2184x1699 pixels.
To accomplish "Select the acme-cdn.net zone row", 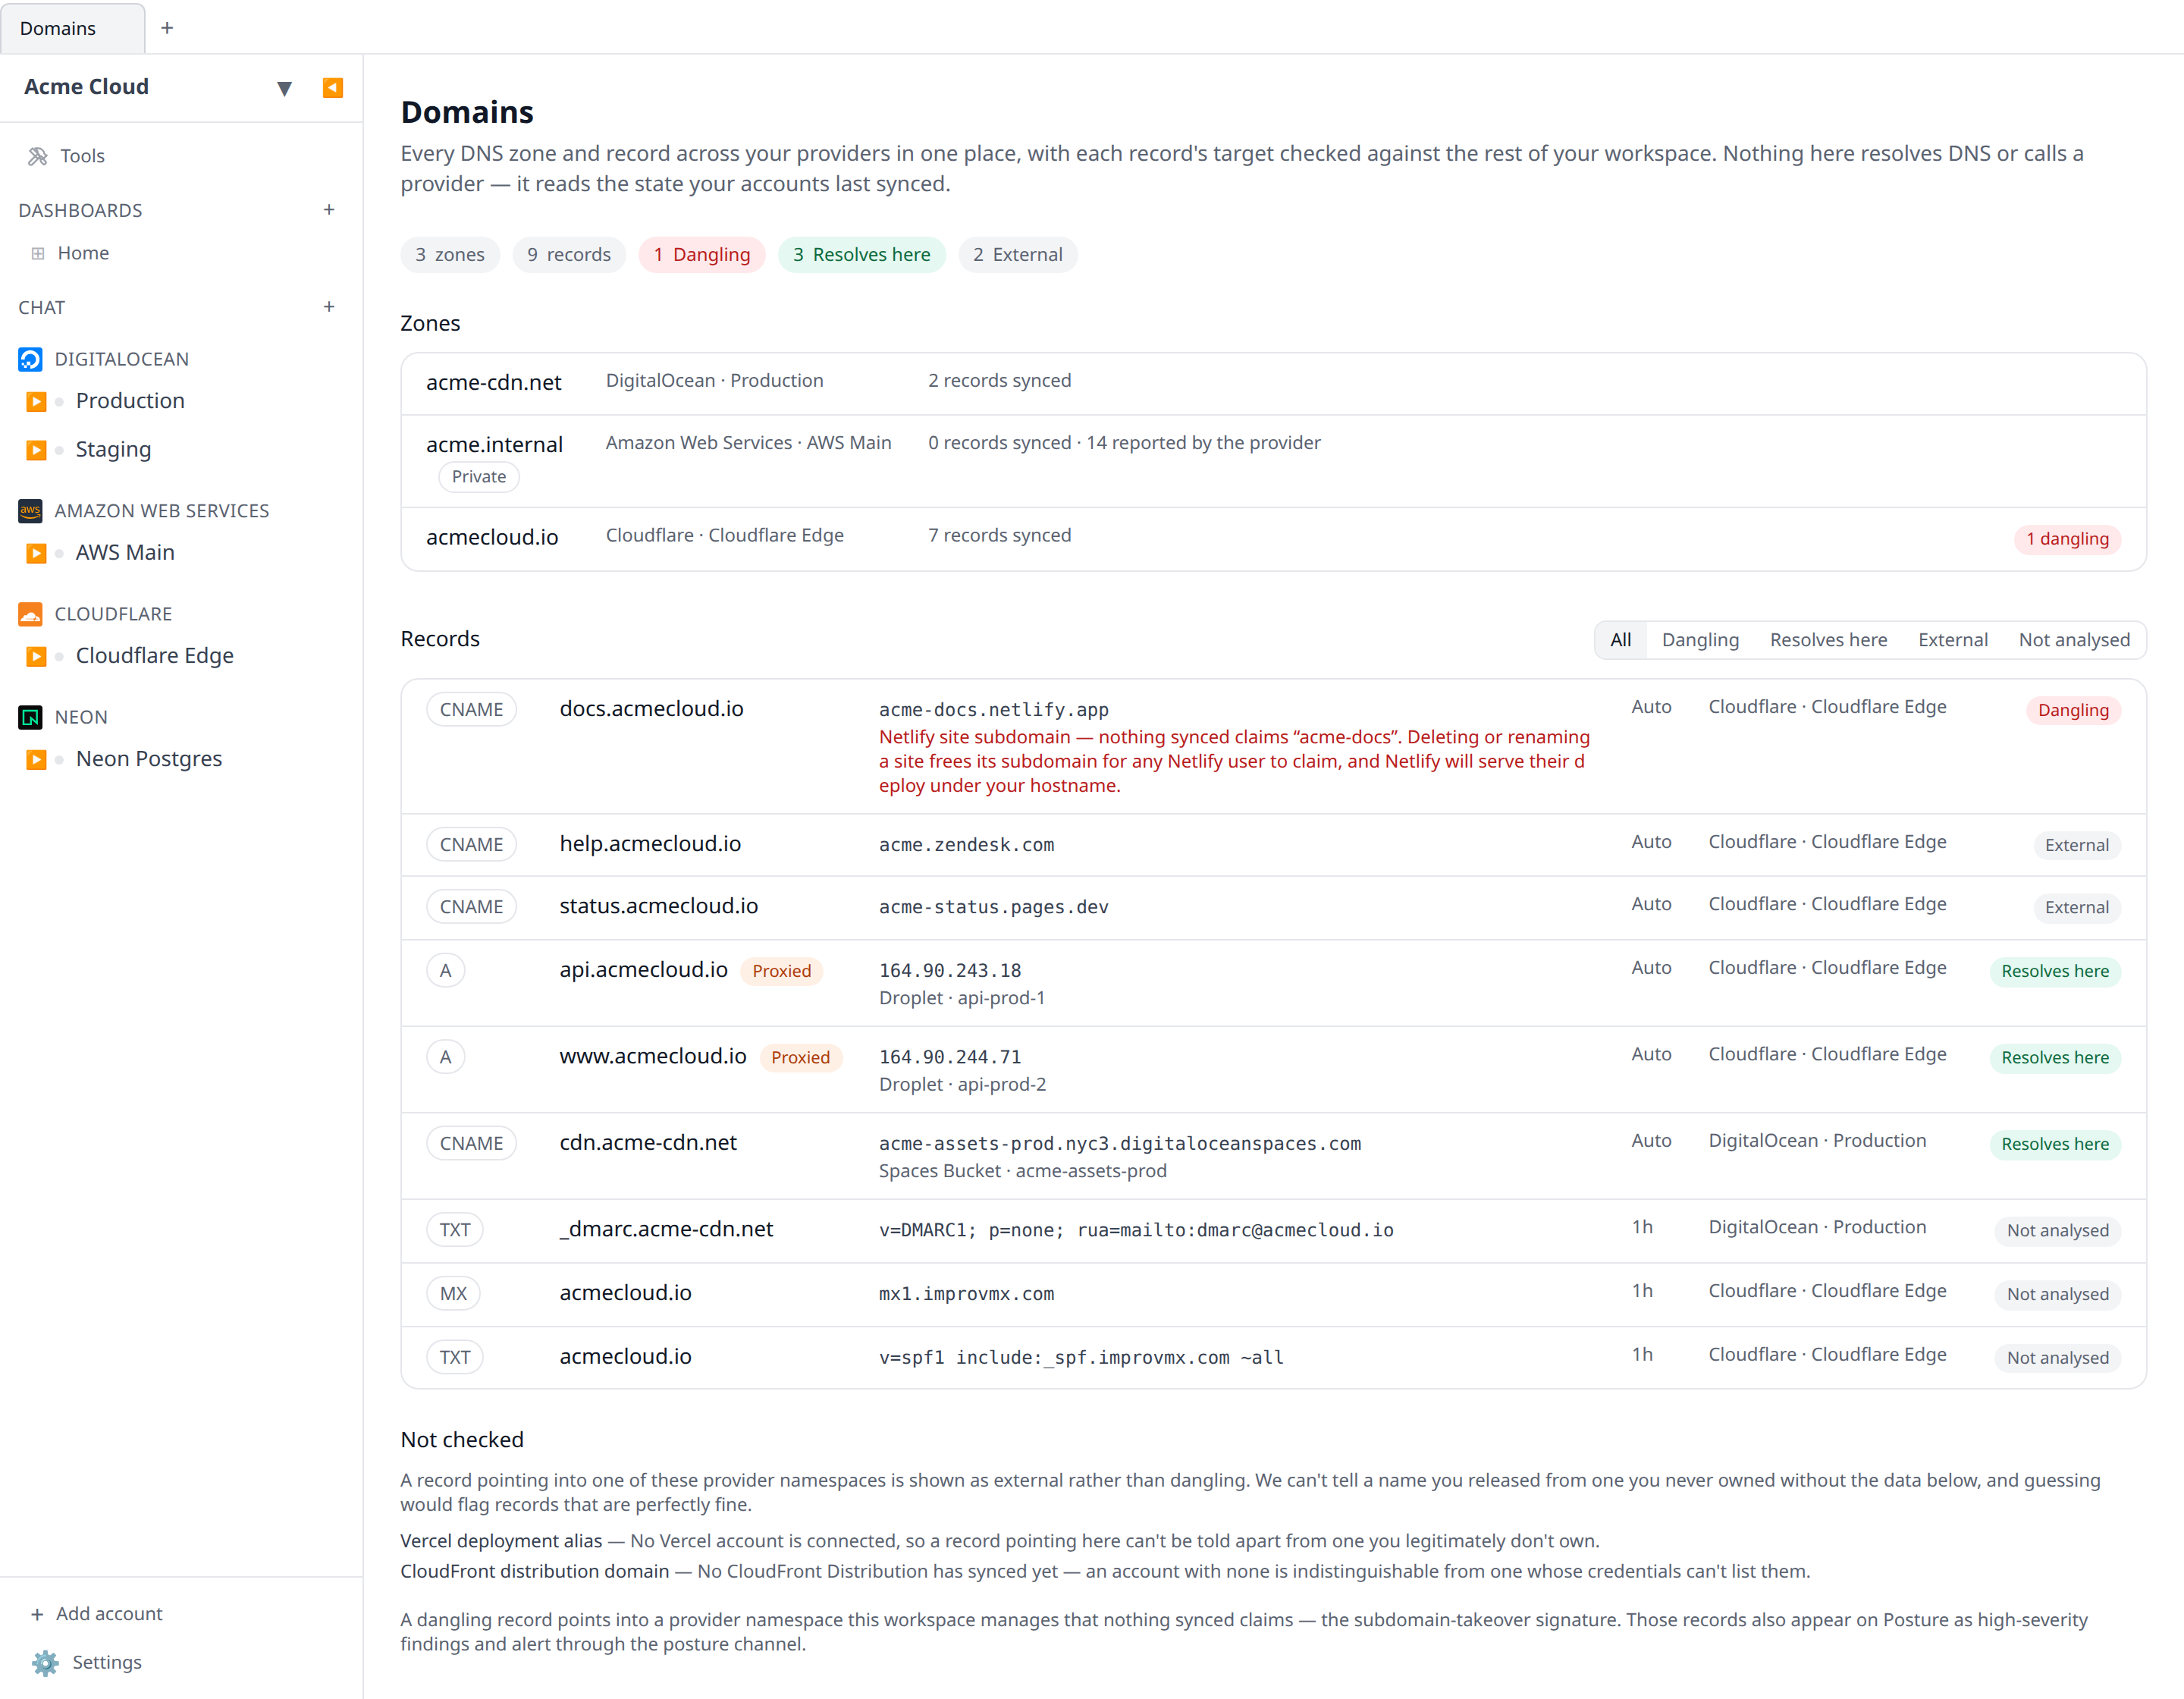I will [1273, 384].
